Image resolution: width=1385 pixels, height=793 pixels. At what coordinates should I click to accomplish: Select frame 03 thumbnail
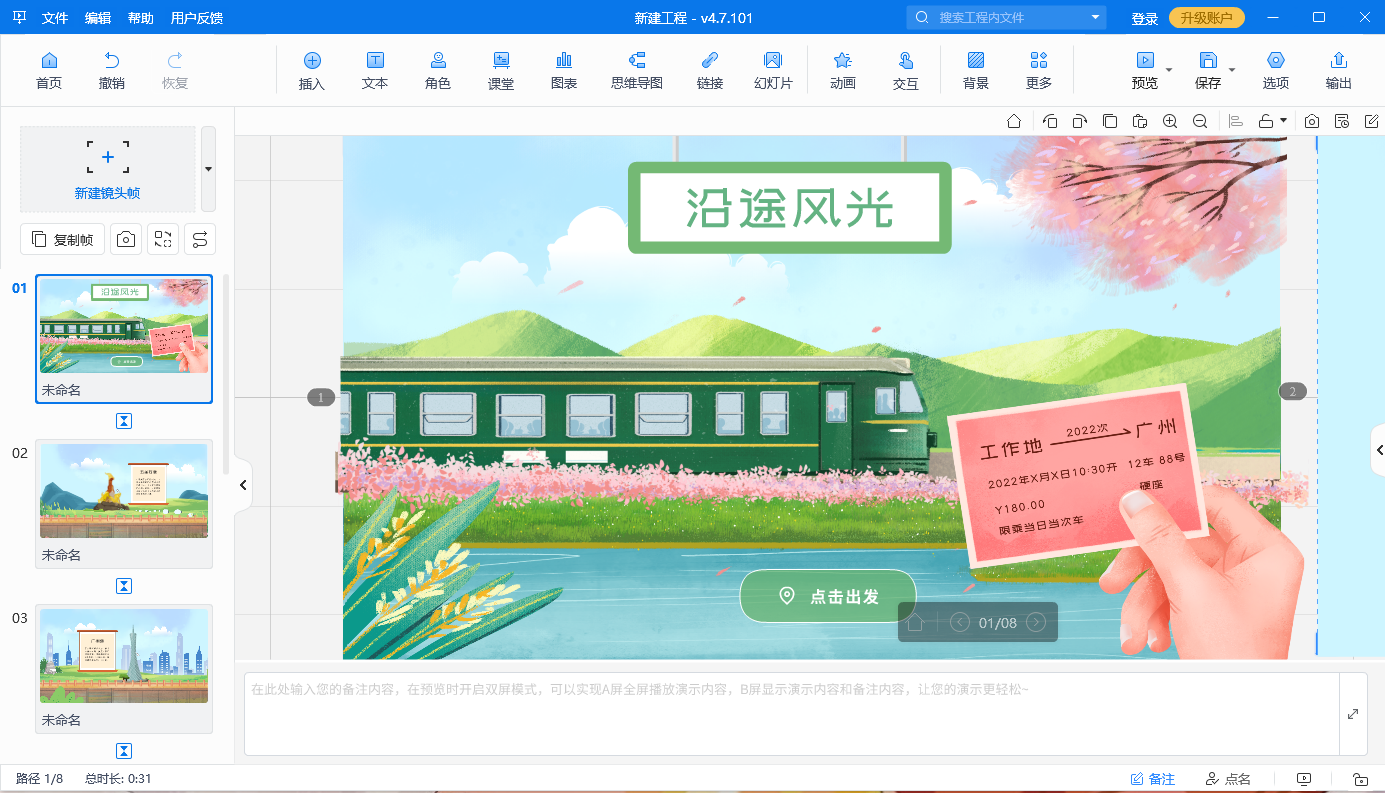124,669
